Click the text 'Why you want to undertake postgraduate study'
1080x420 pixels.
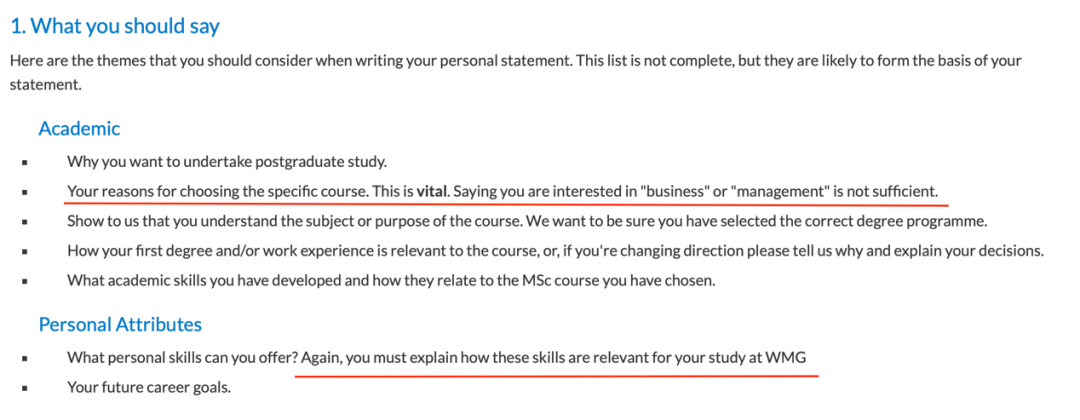(x=227, y=162)
